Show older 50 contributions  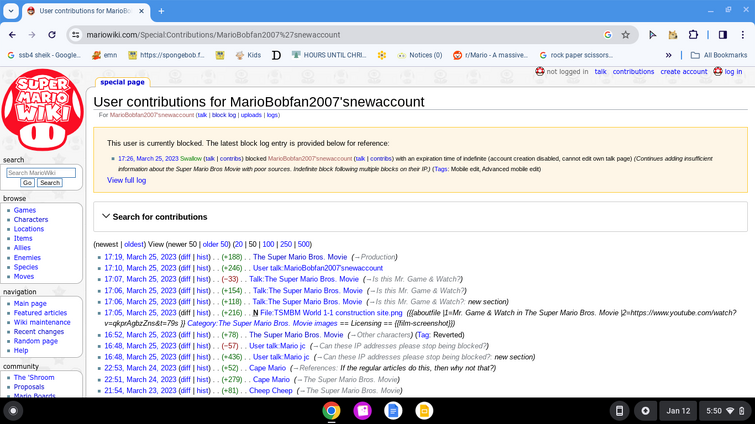click(215, 244)
